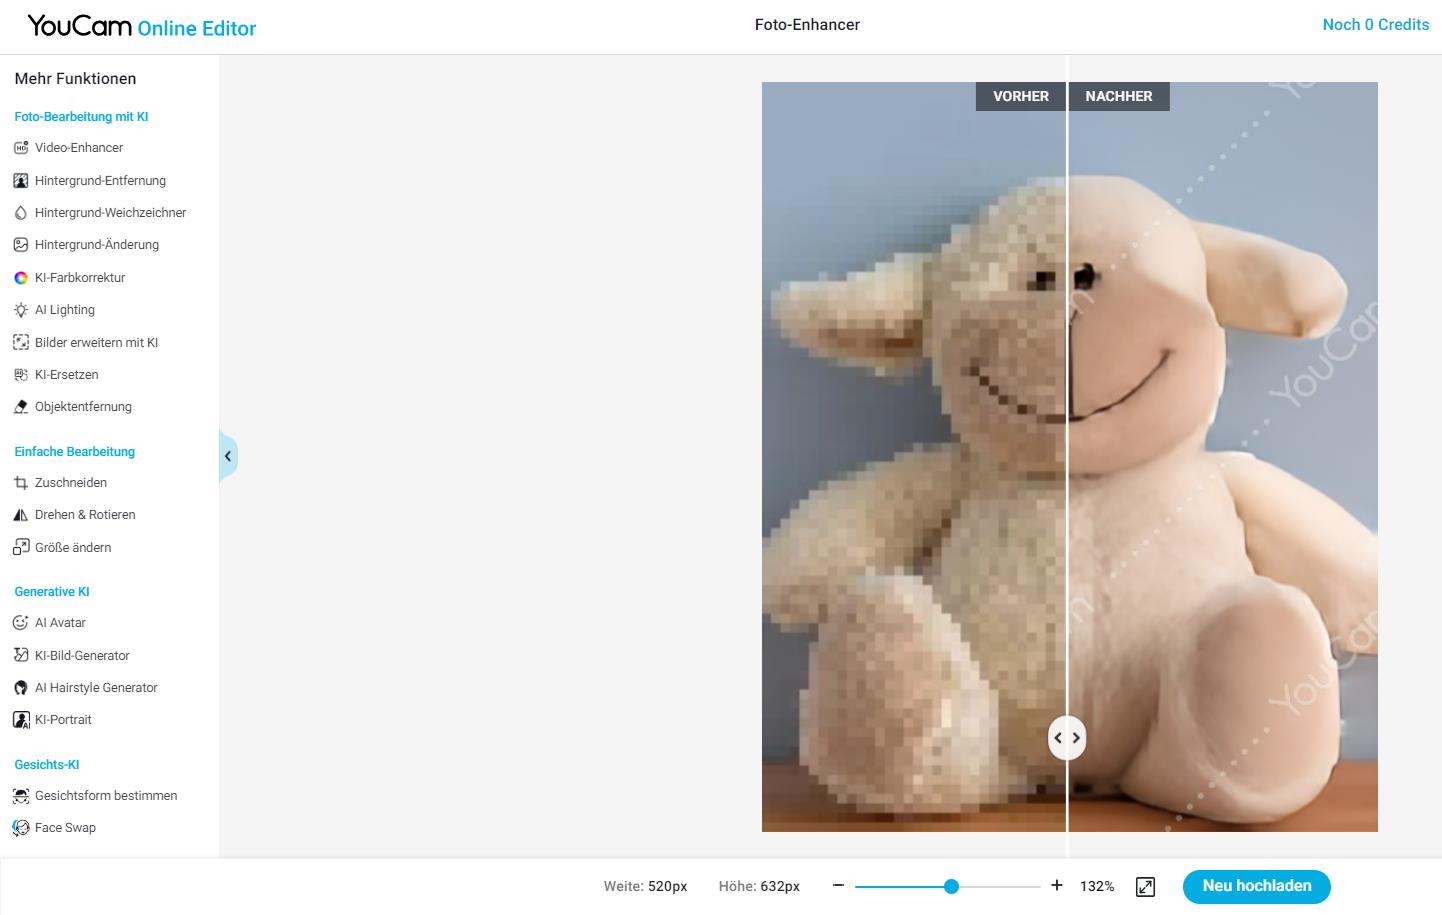Select Hintergrund-Weichzeichner menu item
The width and height of the screenshot is (1442, 915).
pos(110,213)
